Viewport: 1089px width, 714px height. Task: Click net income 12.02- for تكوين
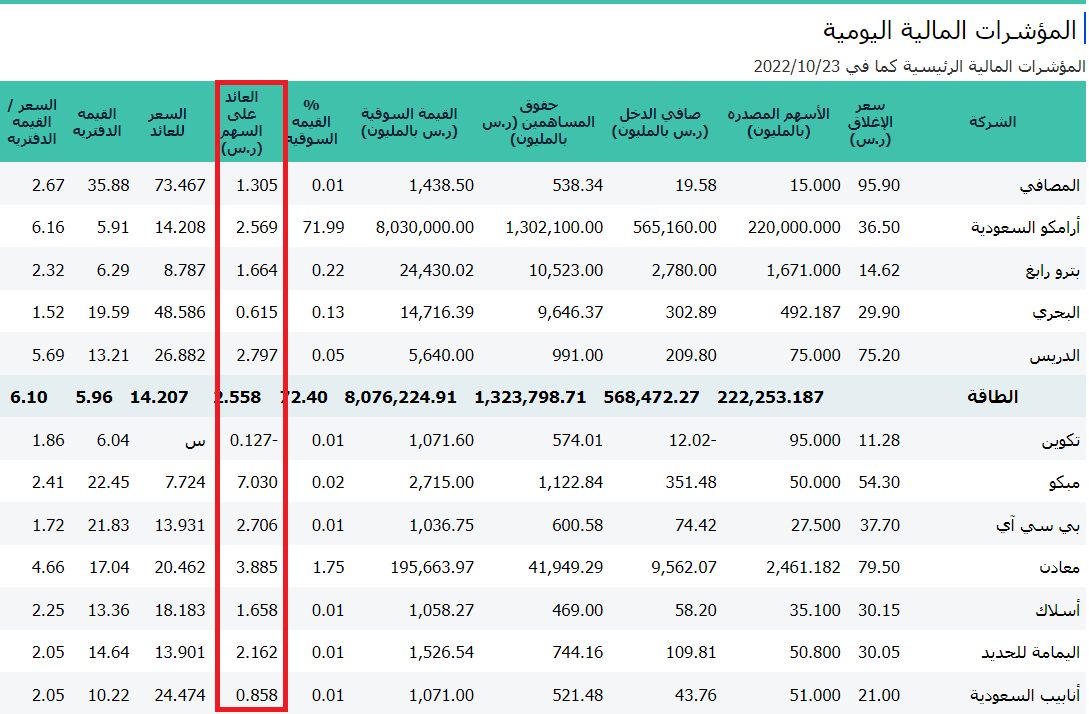[692, 440]
